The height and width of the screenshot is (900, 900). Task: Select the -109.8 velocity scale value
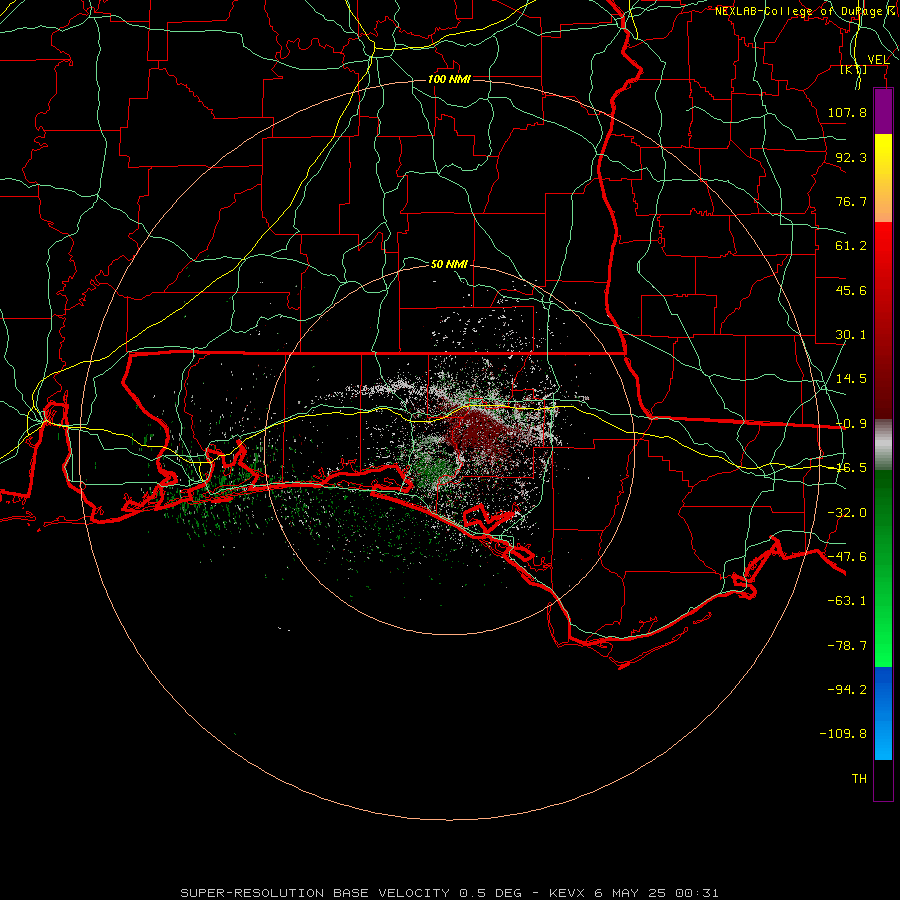click(843, 734)
